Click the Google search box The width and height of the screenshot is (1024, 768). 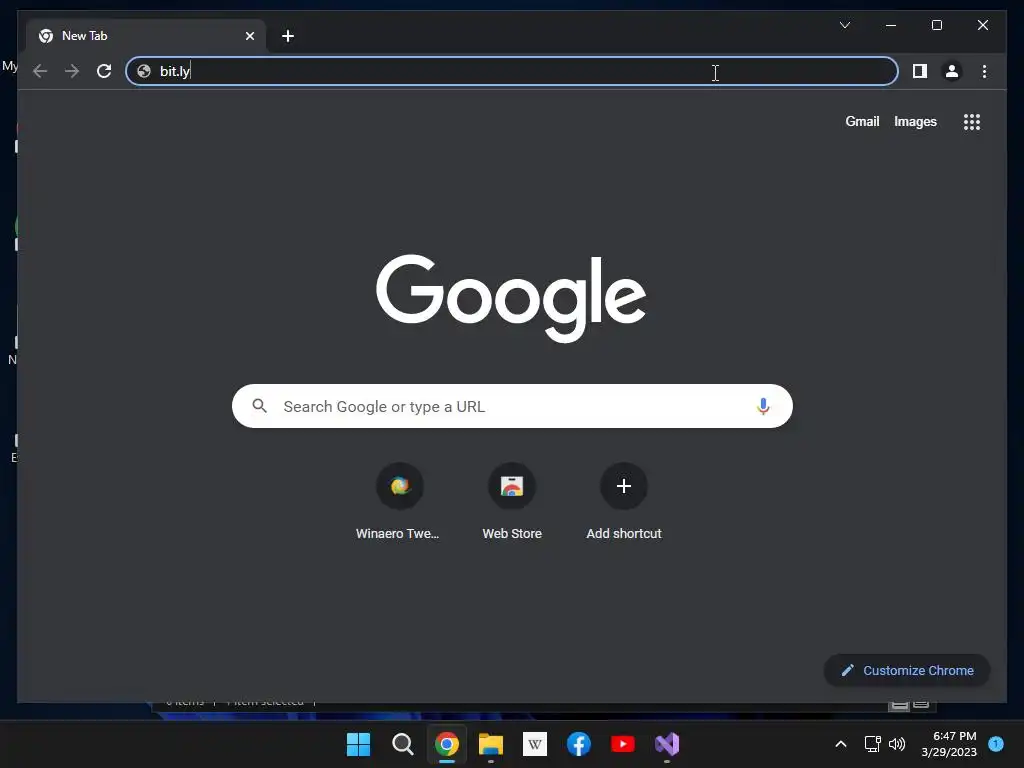(x=512, y=406)
